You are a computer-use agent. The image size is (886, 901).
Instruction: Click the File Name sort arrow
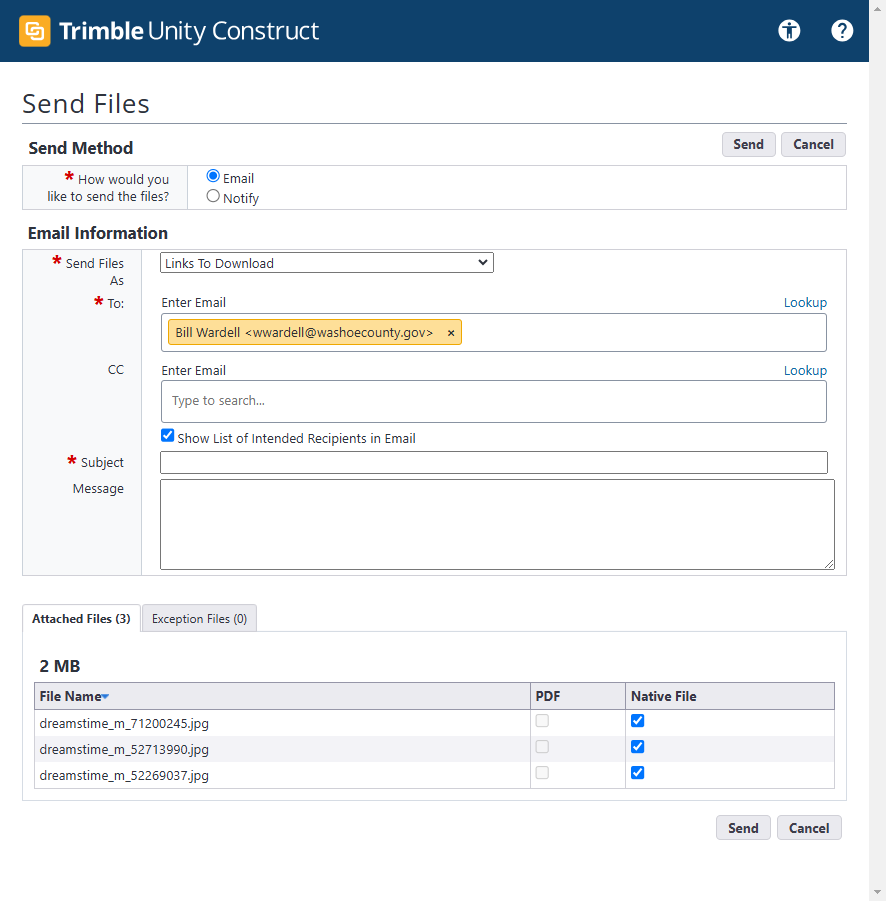pos(105,696)
